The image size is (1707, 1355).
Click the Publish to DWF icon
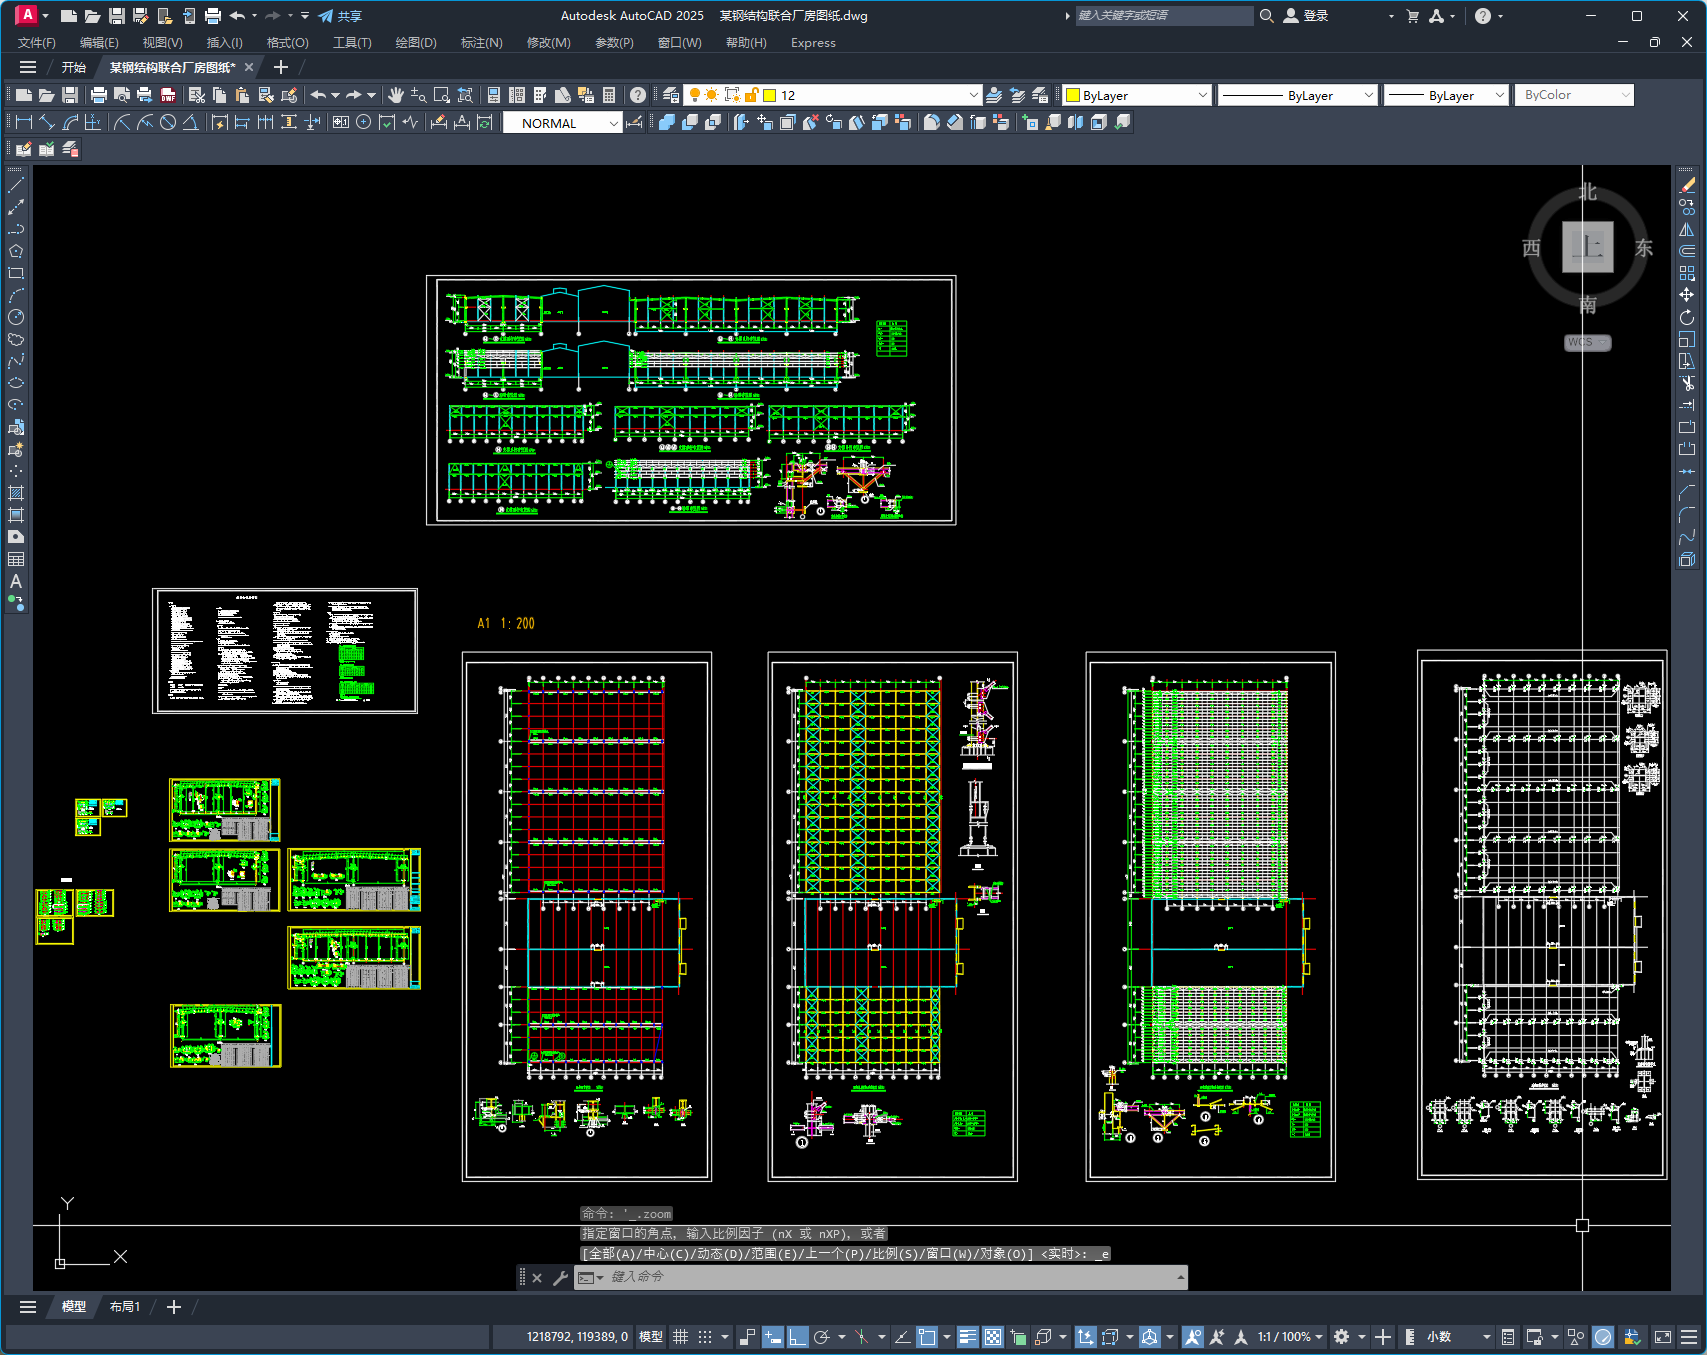point(168,95)
